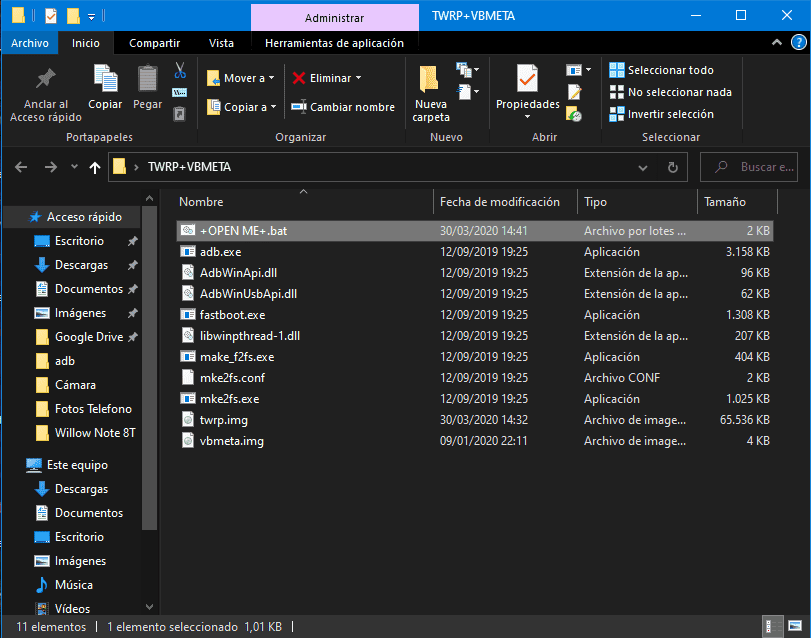Click the Cut scissors icon

(x=179, y=70)
